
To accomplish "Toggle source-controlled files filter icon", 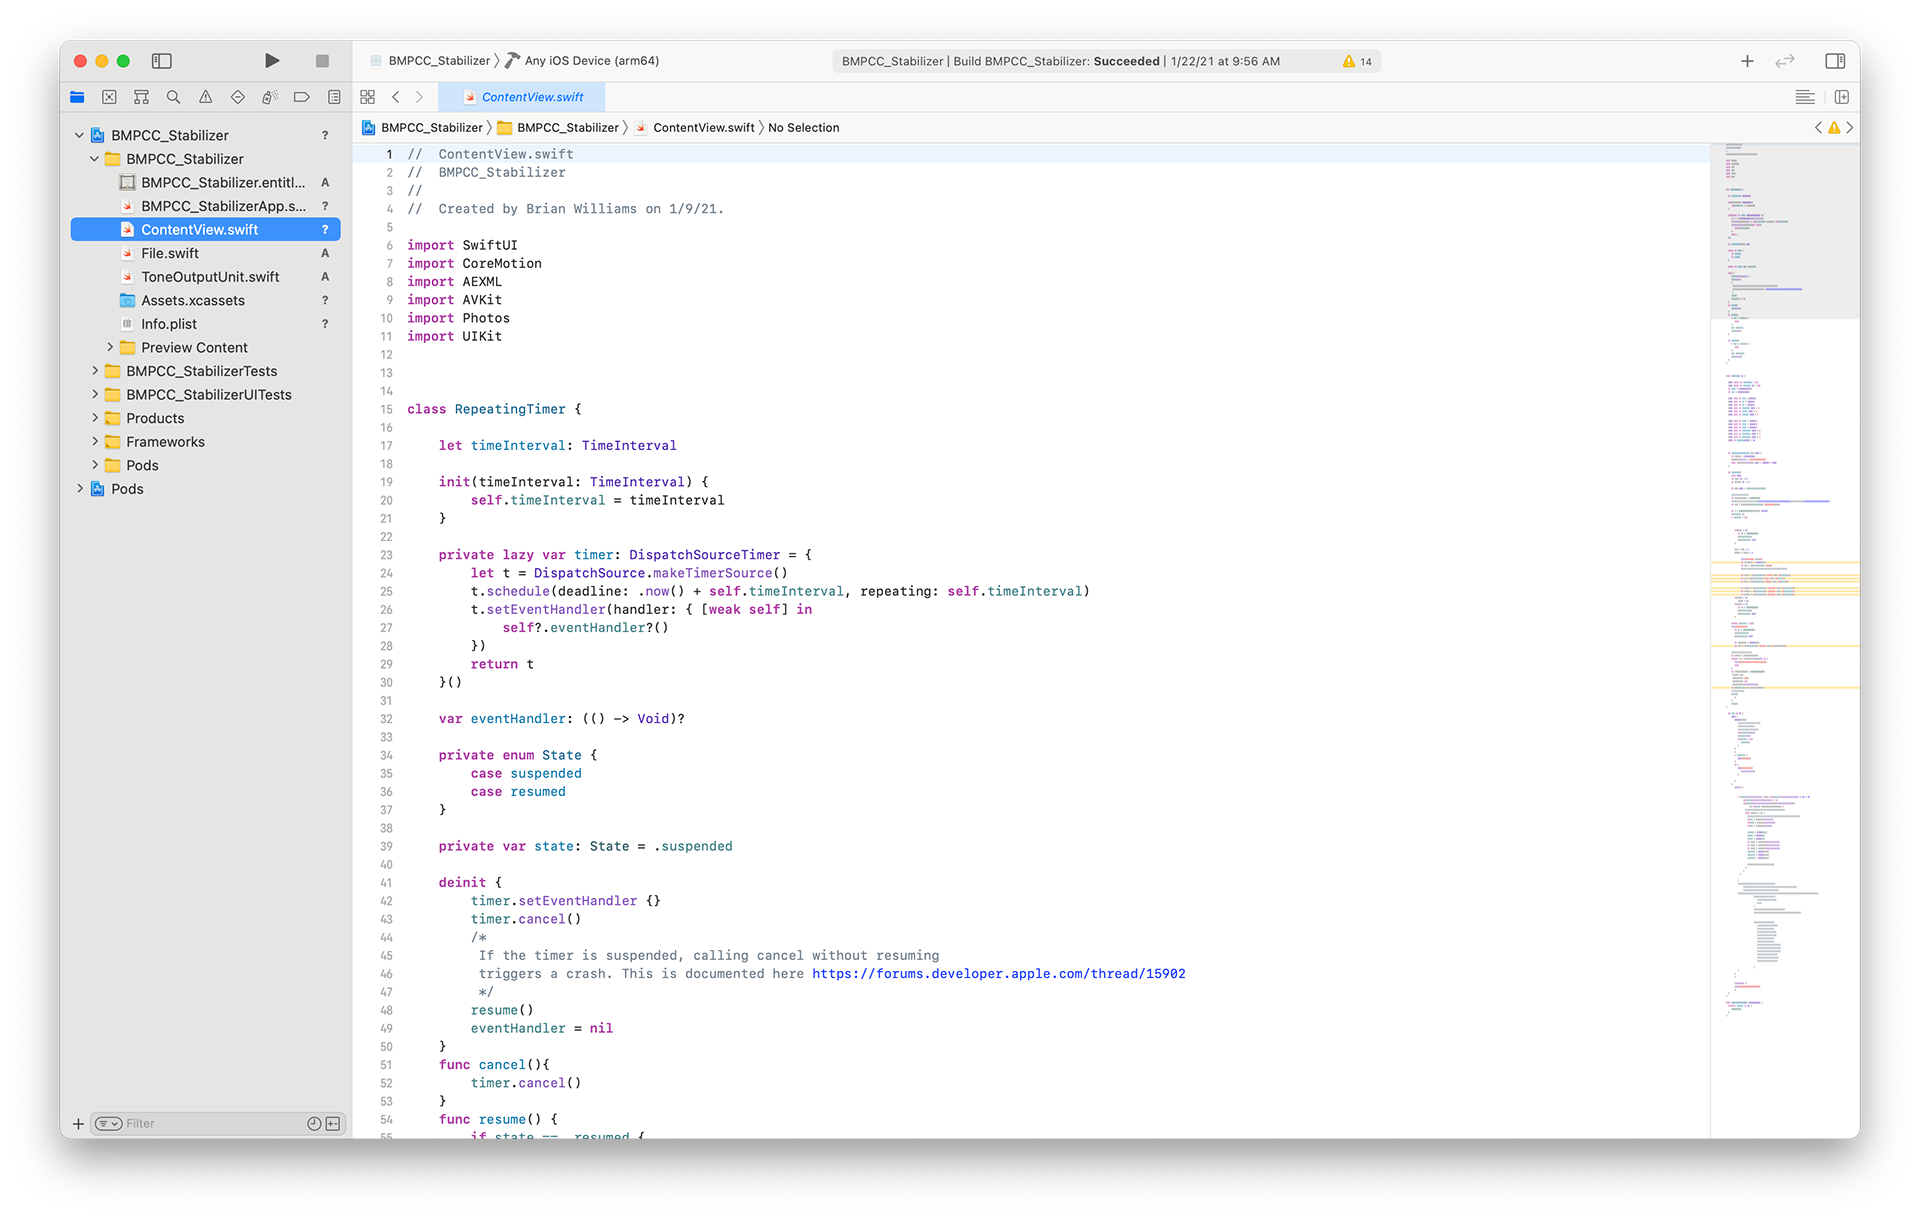I will (333, 1124).
